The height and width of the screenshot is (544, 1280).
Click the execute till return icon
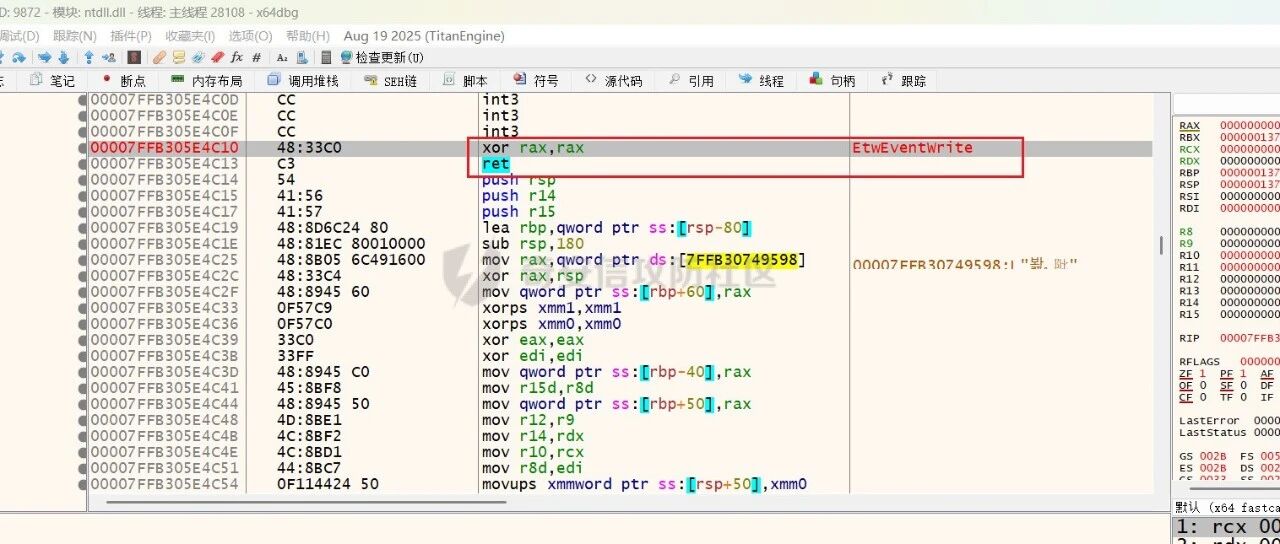pyautogui.click(x=89, y=57)
